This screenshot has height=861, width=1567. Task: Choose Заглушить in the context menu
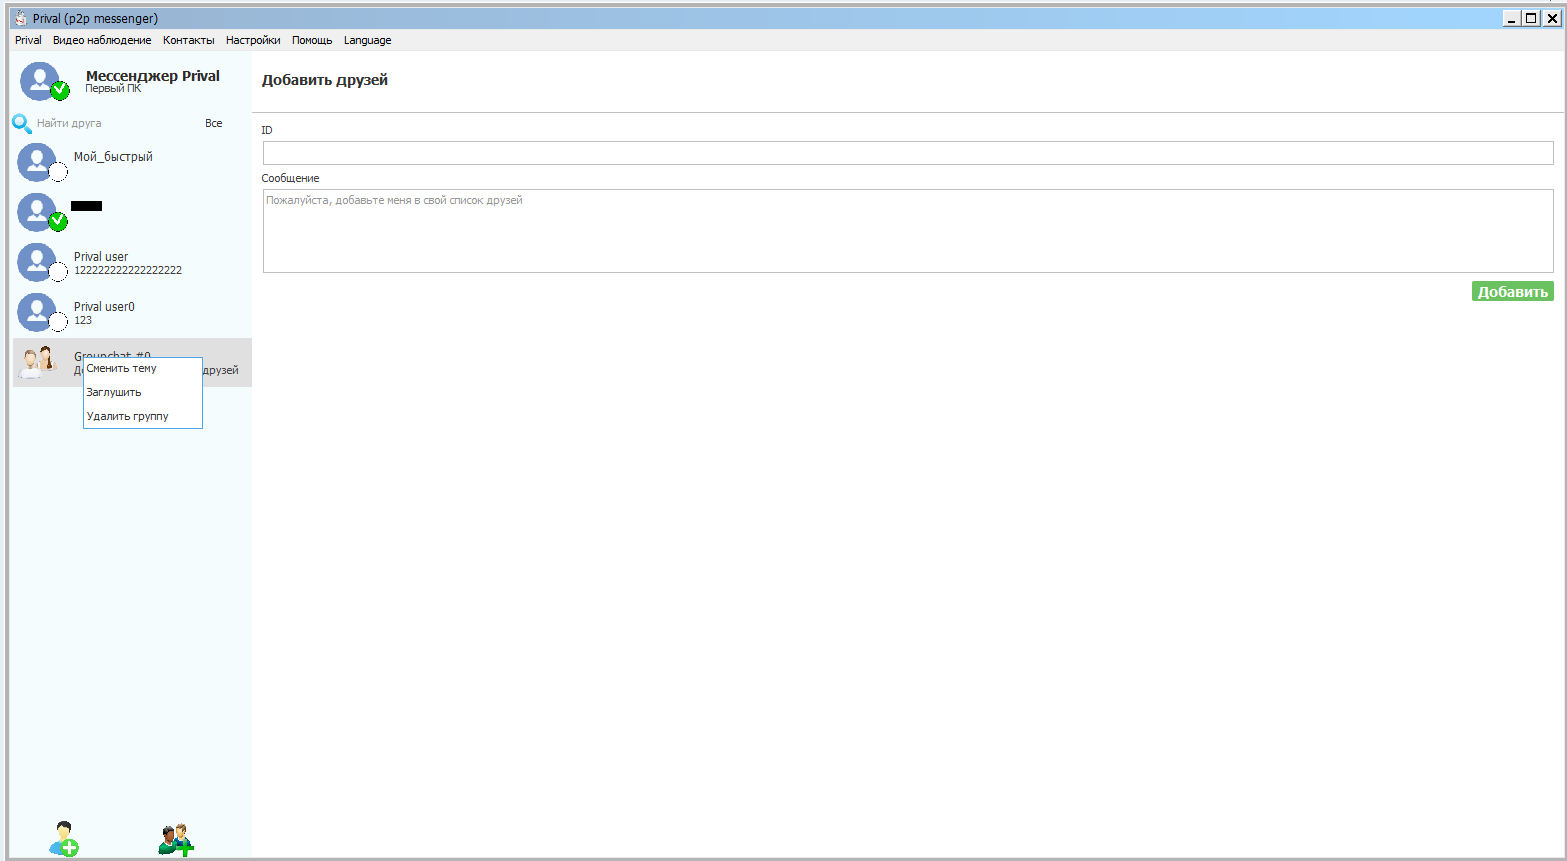tap(114, 393)
